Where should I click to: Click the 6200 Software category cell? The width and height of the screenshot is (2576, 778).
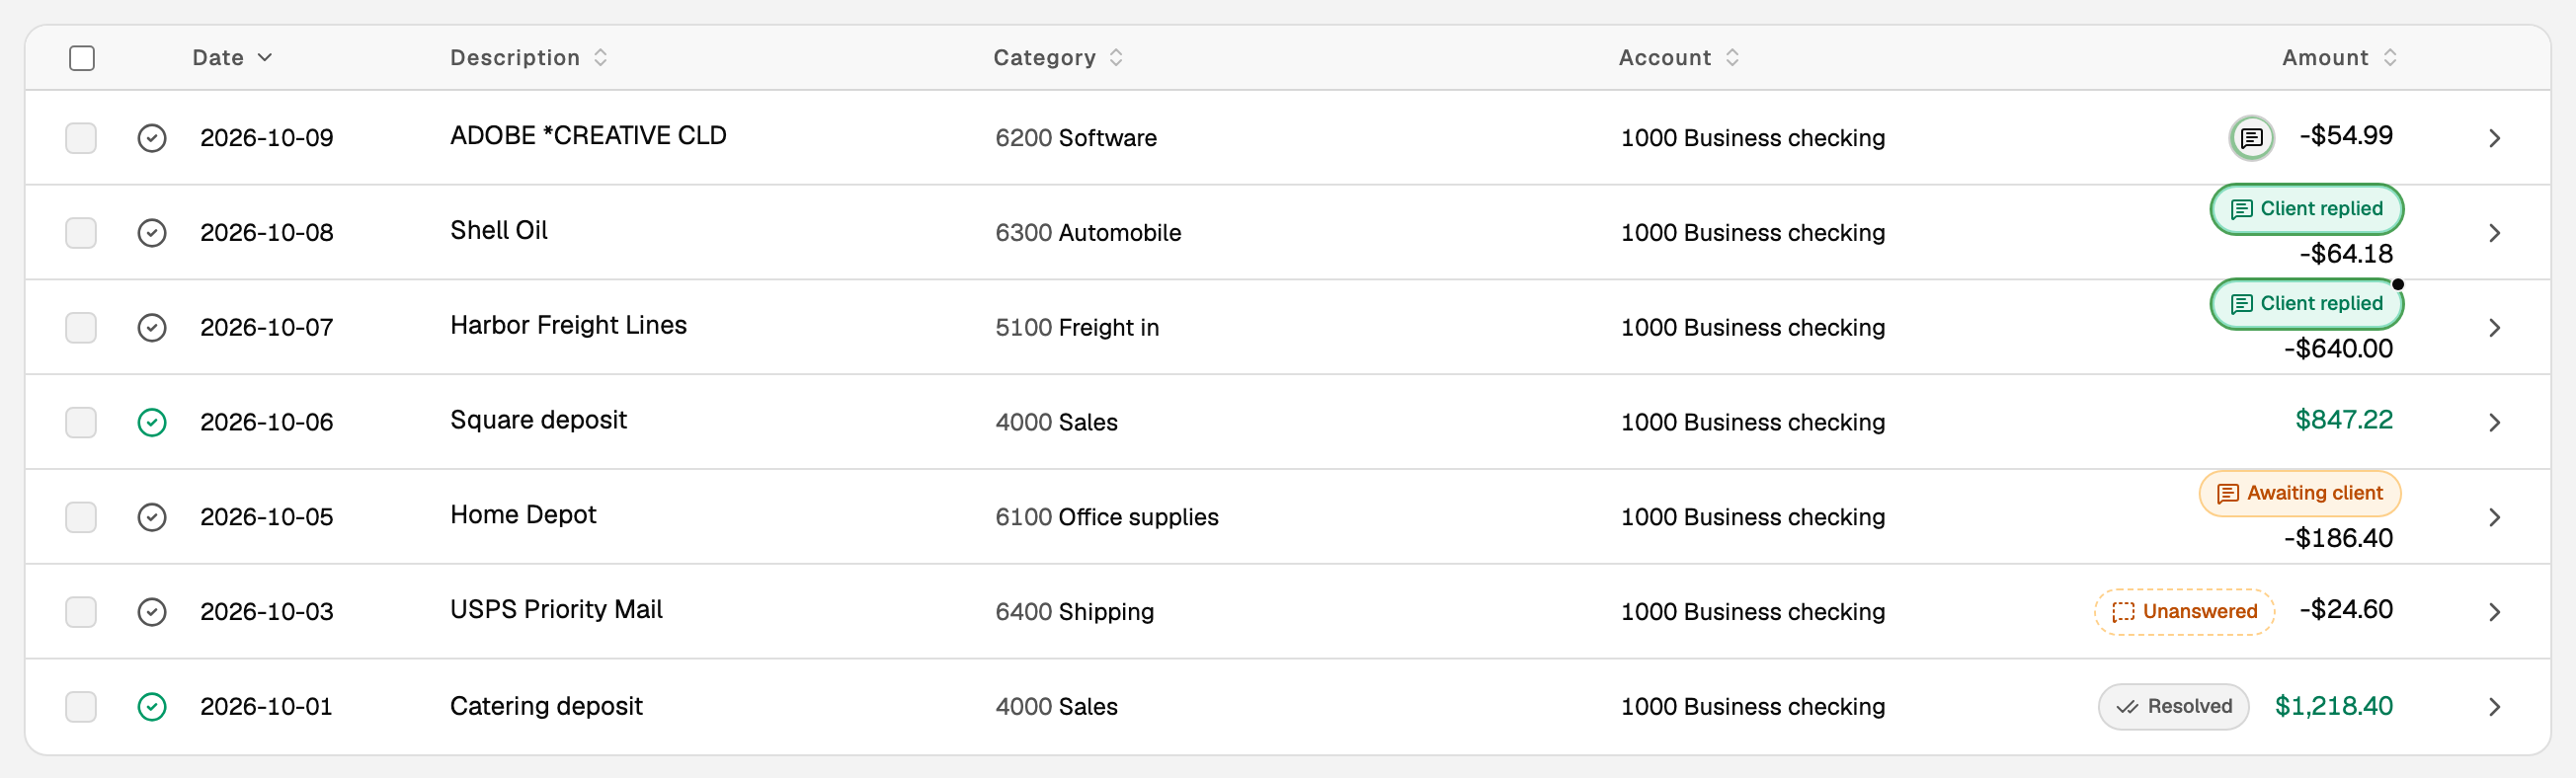click(x=1076, y=138)
